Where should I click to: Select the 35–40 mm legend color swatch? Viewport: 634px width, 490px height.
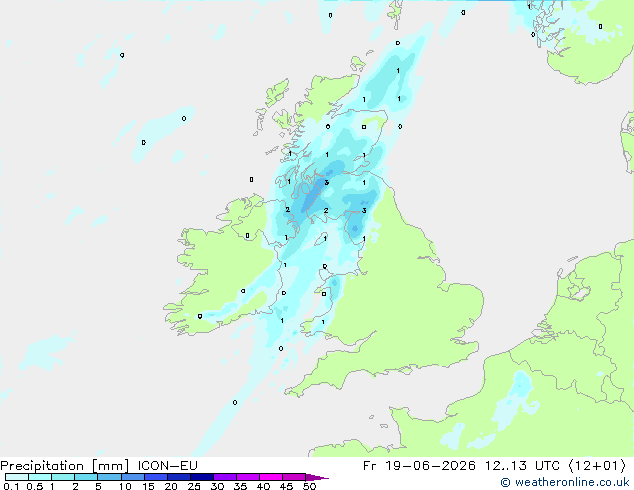click(247, 477)
